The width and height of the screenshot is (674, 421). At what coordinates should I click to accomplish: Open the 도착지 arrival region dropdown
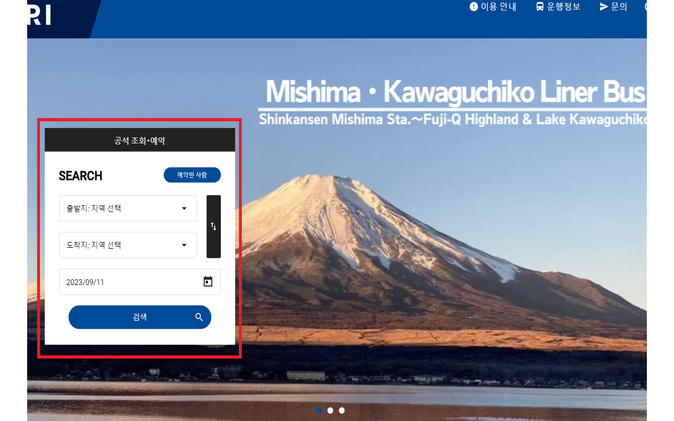pyautogui.click(x=128, y=245)
